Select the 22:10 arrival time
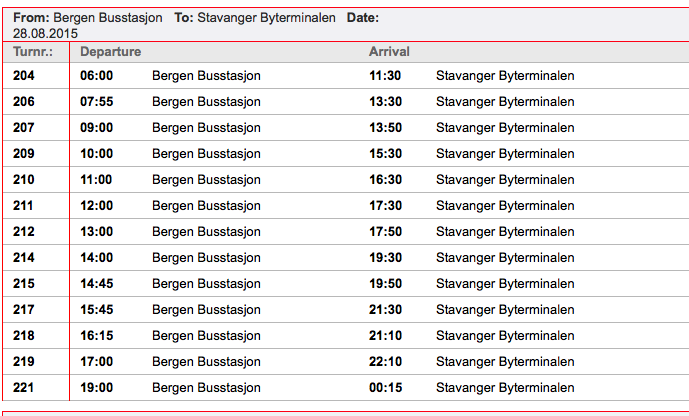Screen dimensions: 689x416 click(385, 362)
